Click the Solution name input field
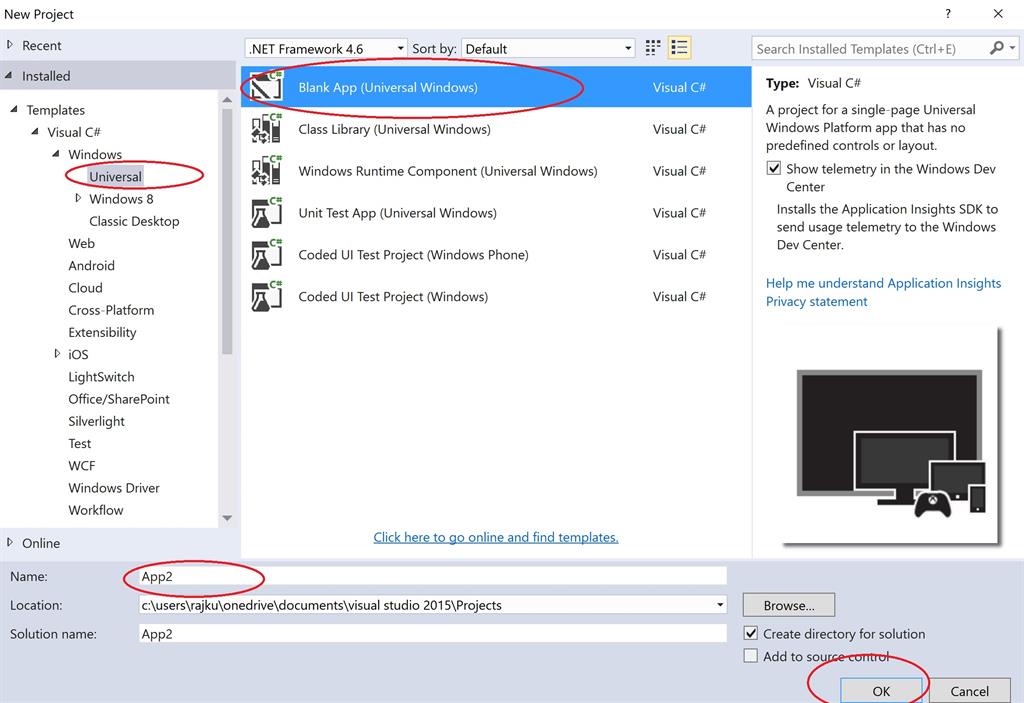Viewport: 1024px width, 703px height. [432, 634]
